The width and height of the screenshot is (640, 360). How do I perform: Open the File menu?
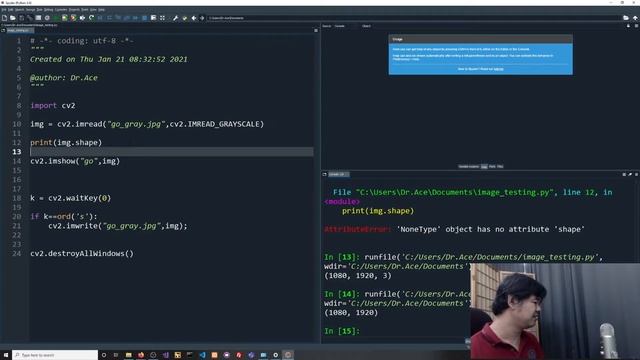tap(4, 9)
